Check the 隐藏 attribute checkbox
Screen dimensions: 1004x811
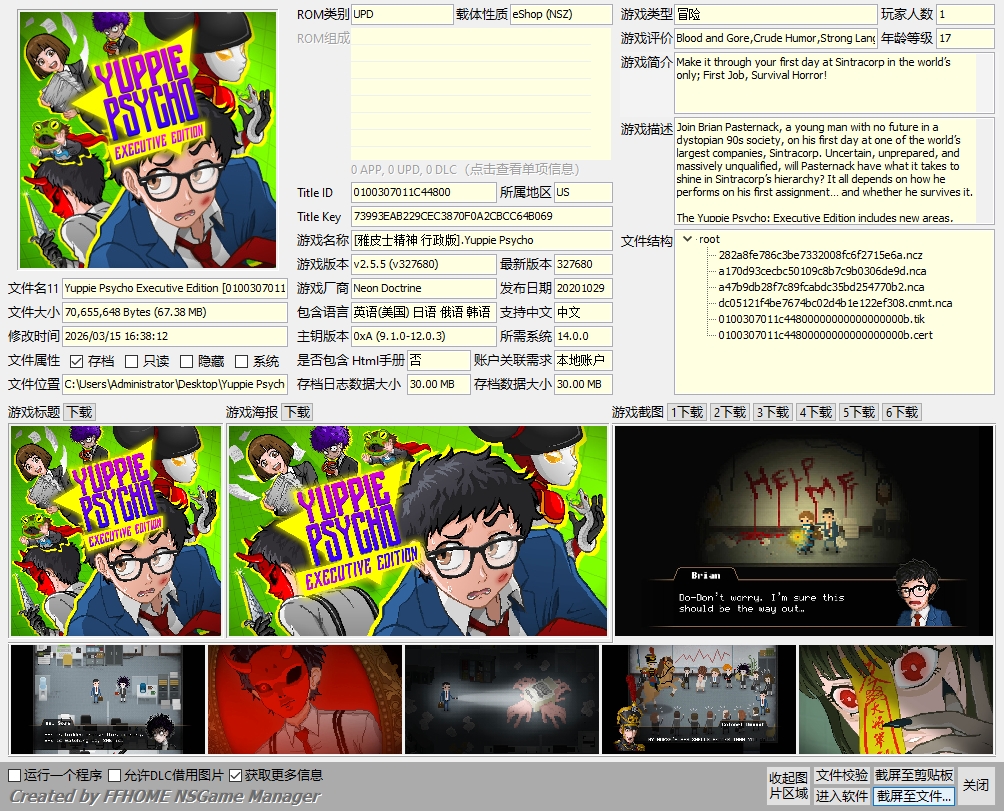click(187, 361)
